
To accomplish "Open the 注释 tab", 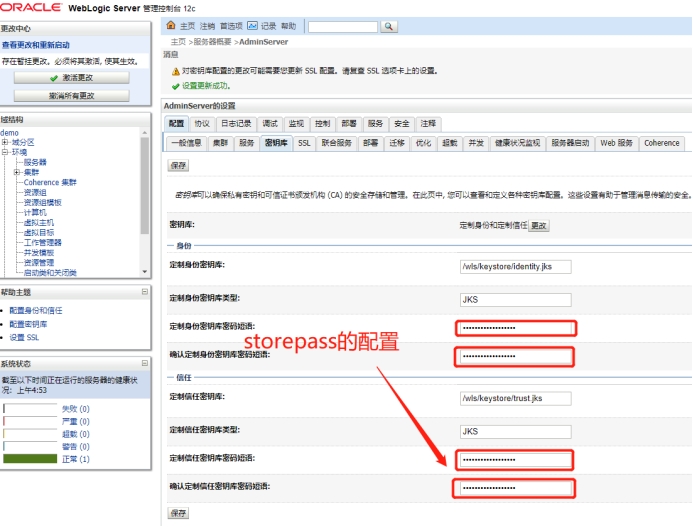I will point(428,124).
